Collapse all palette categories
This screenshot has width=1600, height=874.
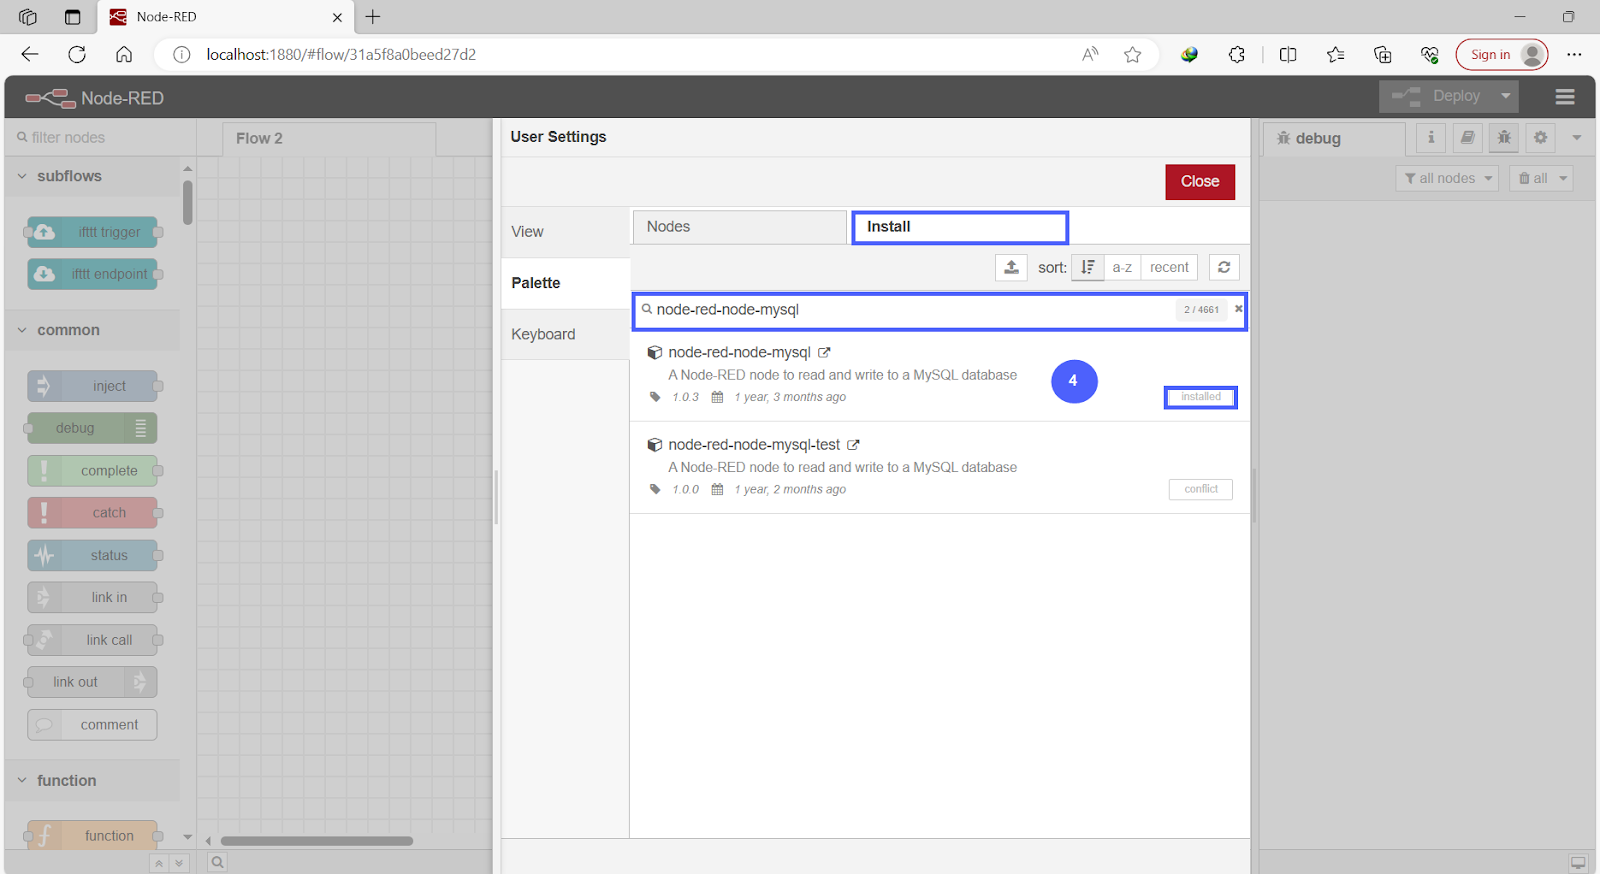tap(159, 863)
